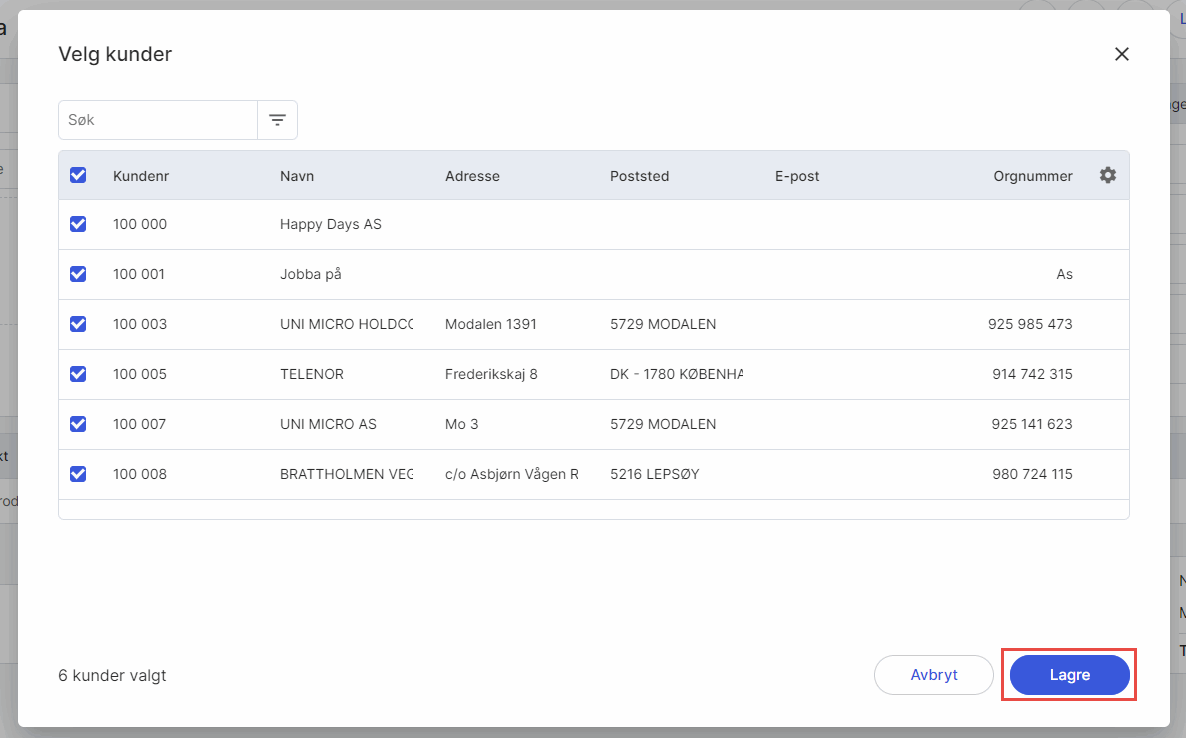Uncheck customer 100 008 checkbox
1186x738 pixels.
[x=78, y=474]
